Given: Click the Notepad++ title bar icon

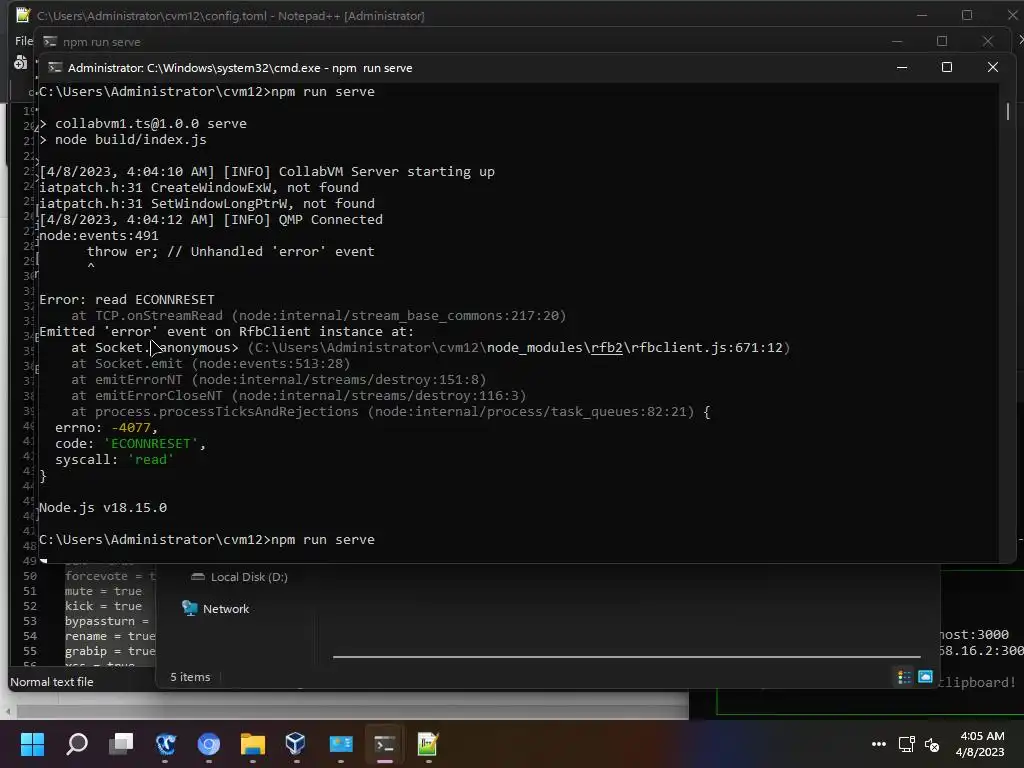Looking at the screenshot, I should click(24, 15).
